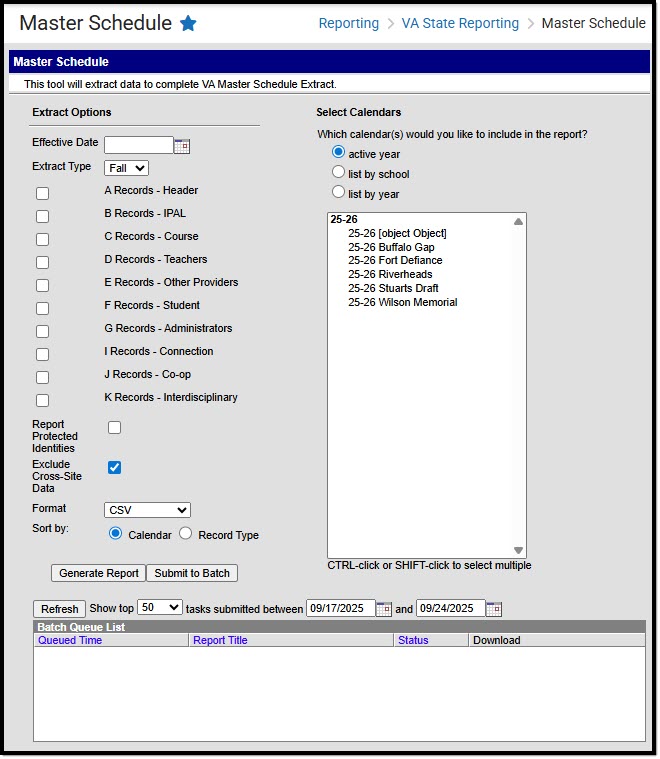Click the Effective Date input field
Image resolution: width=660 pixels, height=759 pixels.
click(139, 145)
